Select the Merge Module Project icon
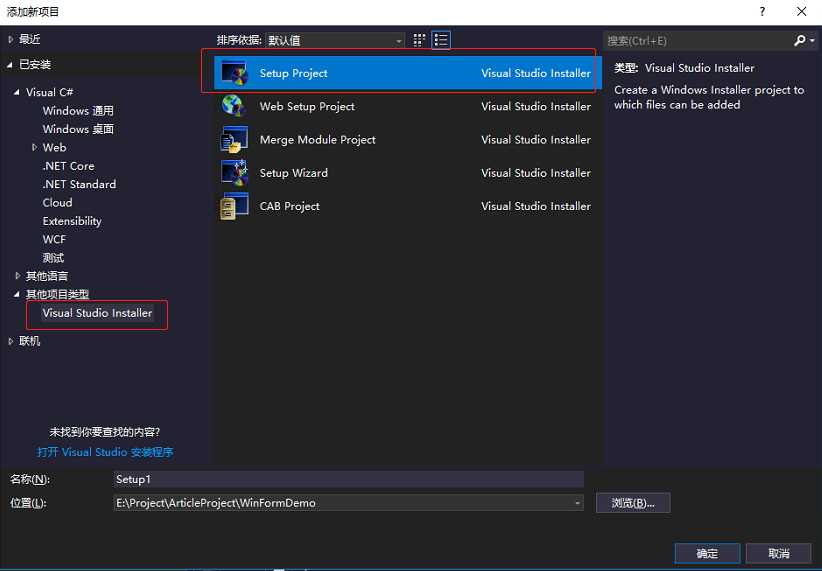Screen dimensions: 822x571 pos(234,139)
